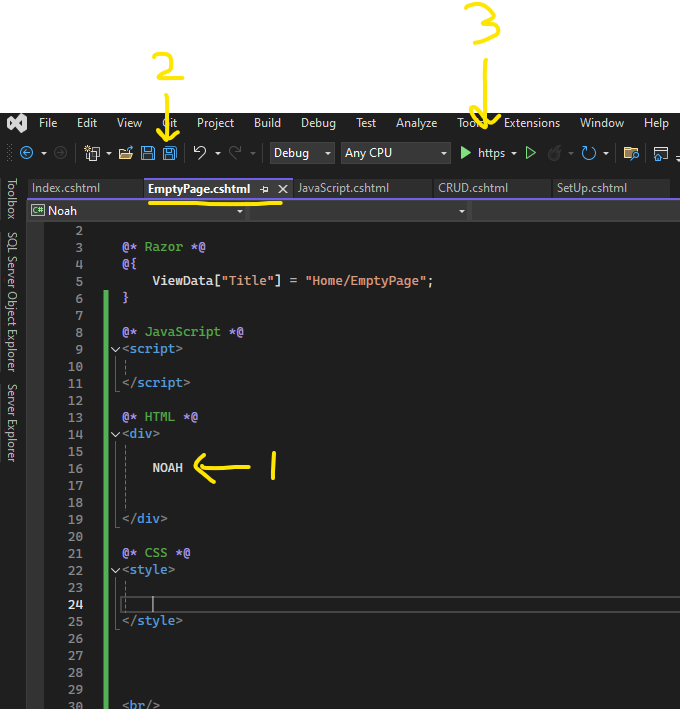Open the Analyze menu
The image size is (680, 709).
click(416, 123)
